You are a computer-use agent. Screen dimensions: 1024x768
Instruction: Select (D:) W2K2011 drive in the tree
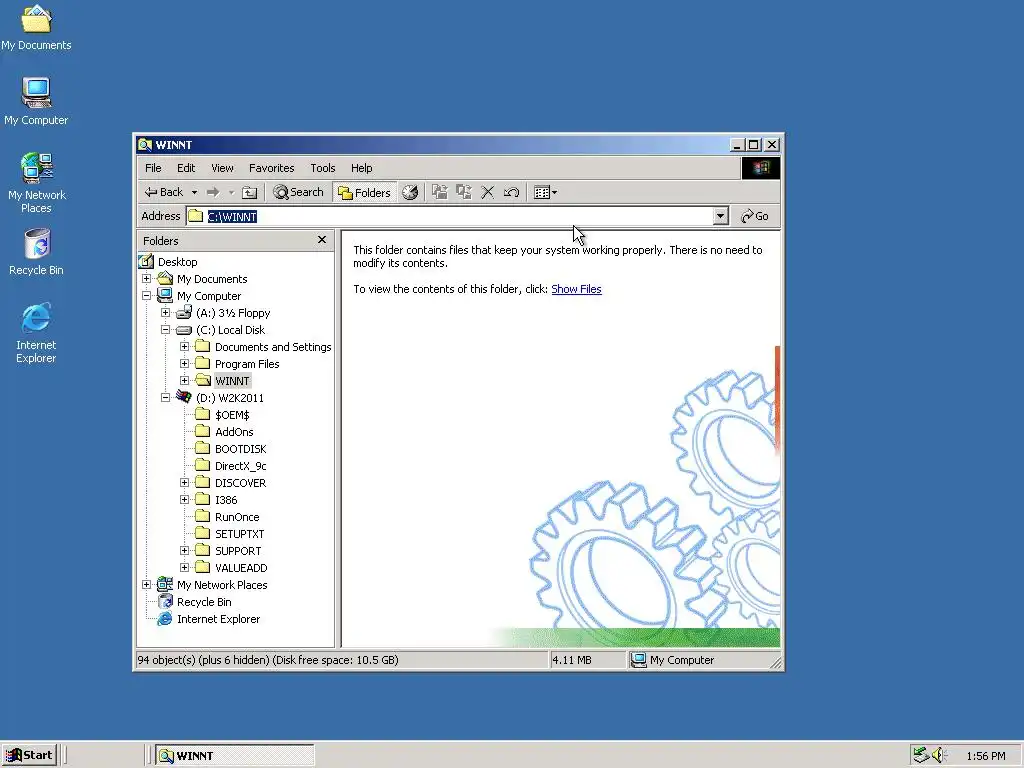[230, 398]
